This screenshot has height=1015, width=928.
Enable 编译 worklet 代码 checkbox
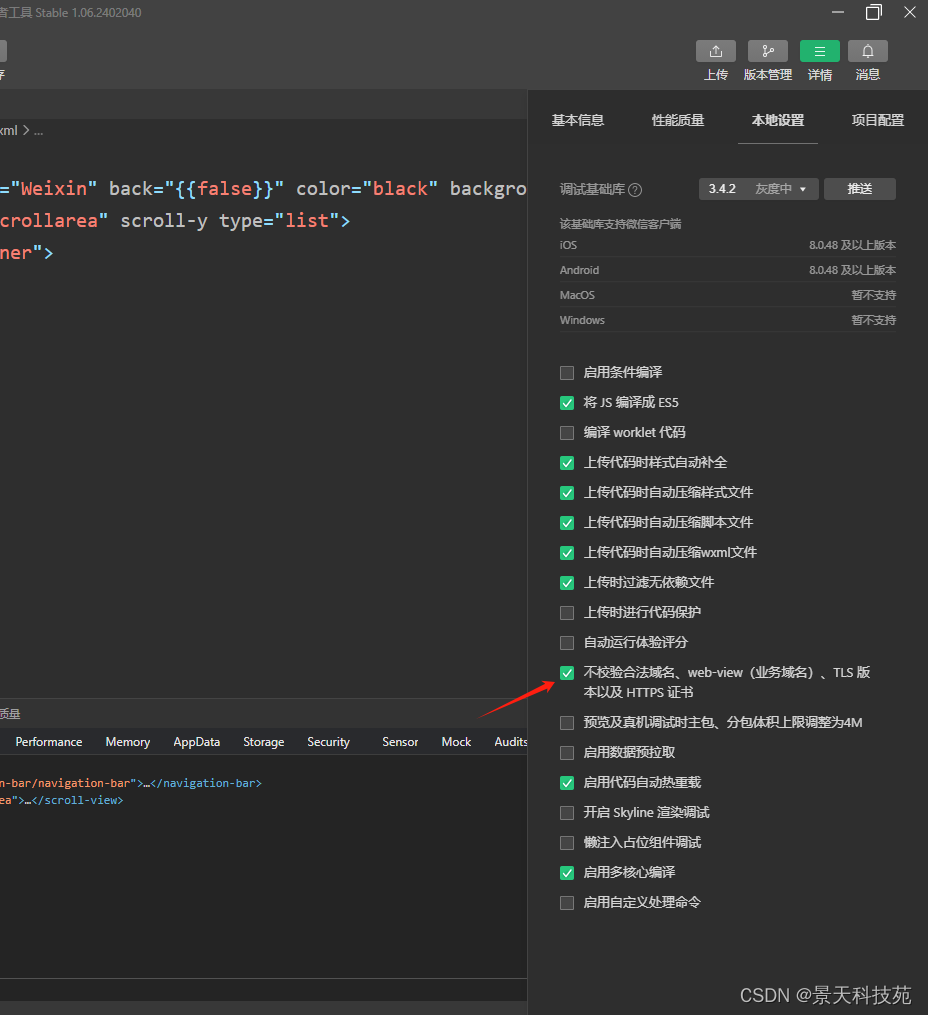pyautogui.click(x=567, y=432)
